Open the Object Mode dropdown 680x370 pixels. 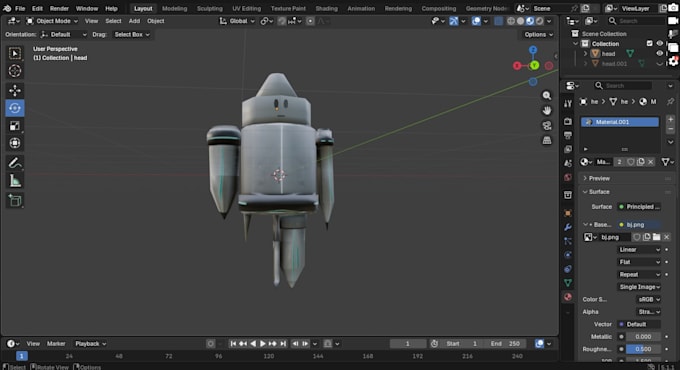pyautogui.click(x=52, y=21)
